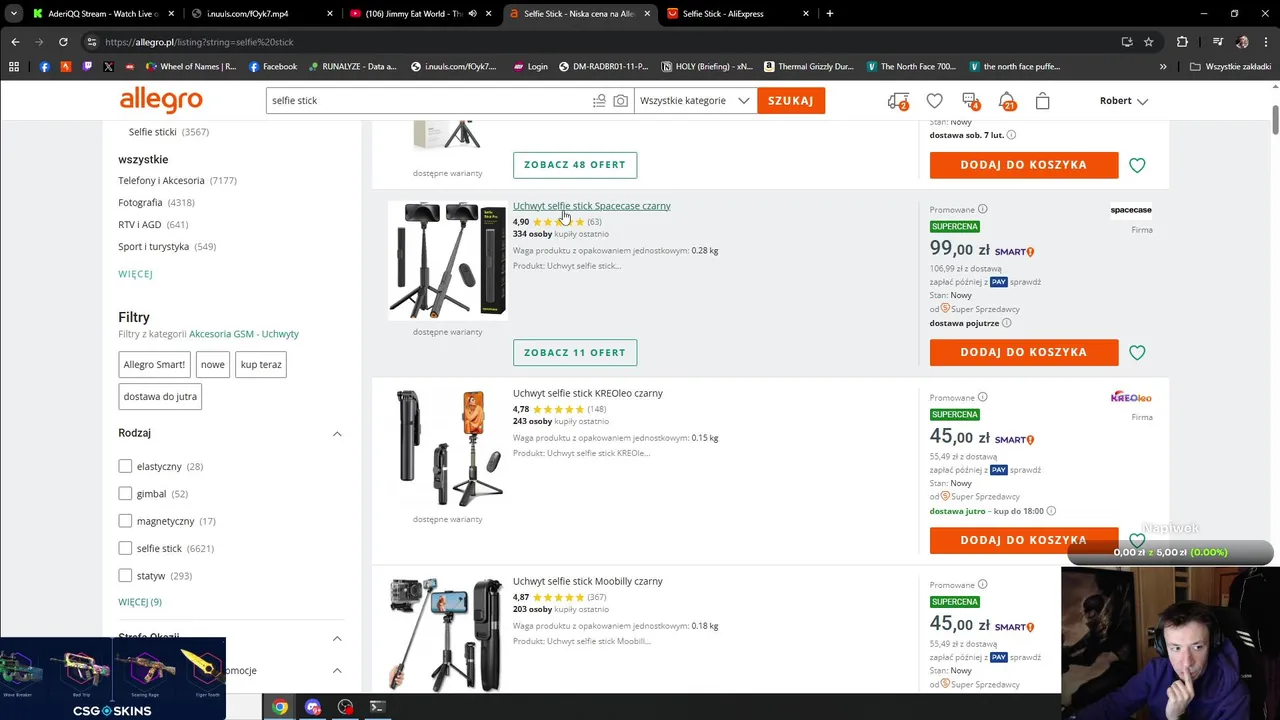Viewport: 1280px width, 720px height.
Task: Click the KREOleo selfie stick product thumbnail
Action: 448,448
